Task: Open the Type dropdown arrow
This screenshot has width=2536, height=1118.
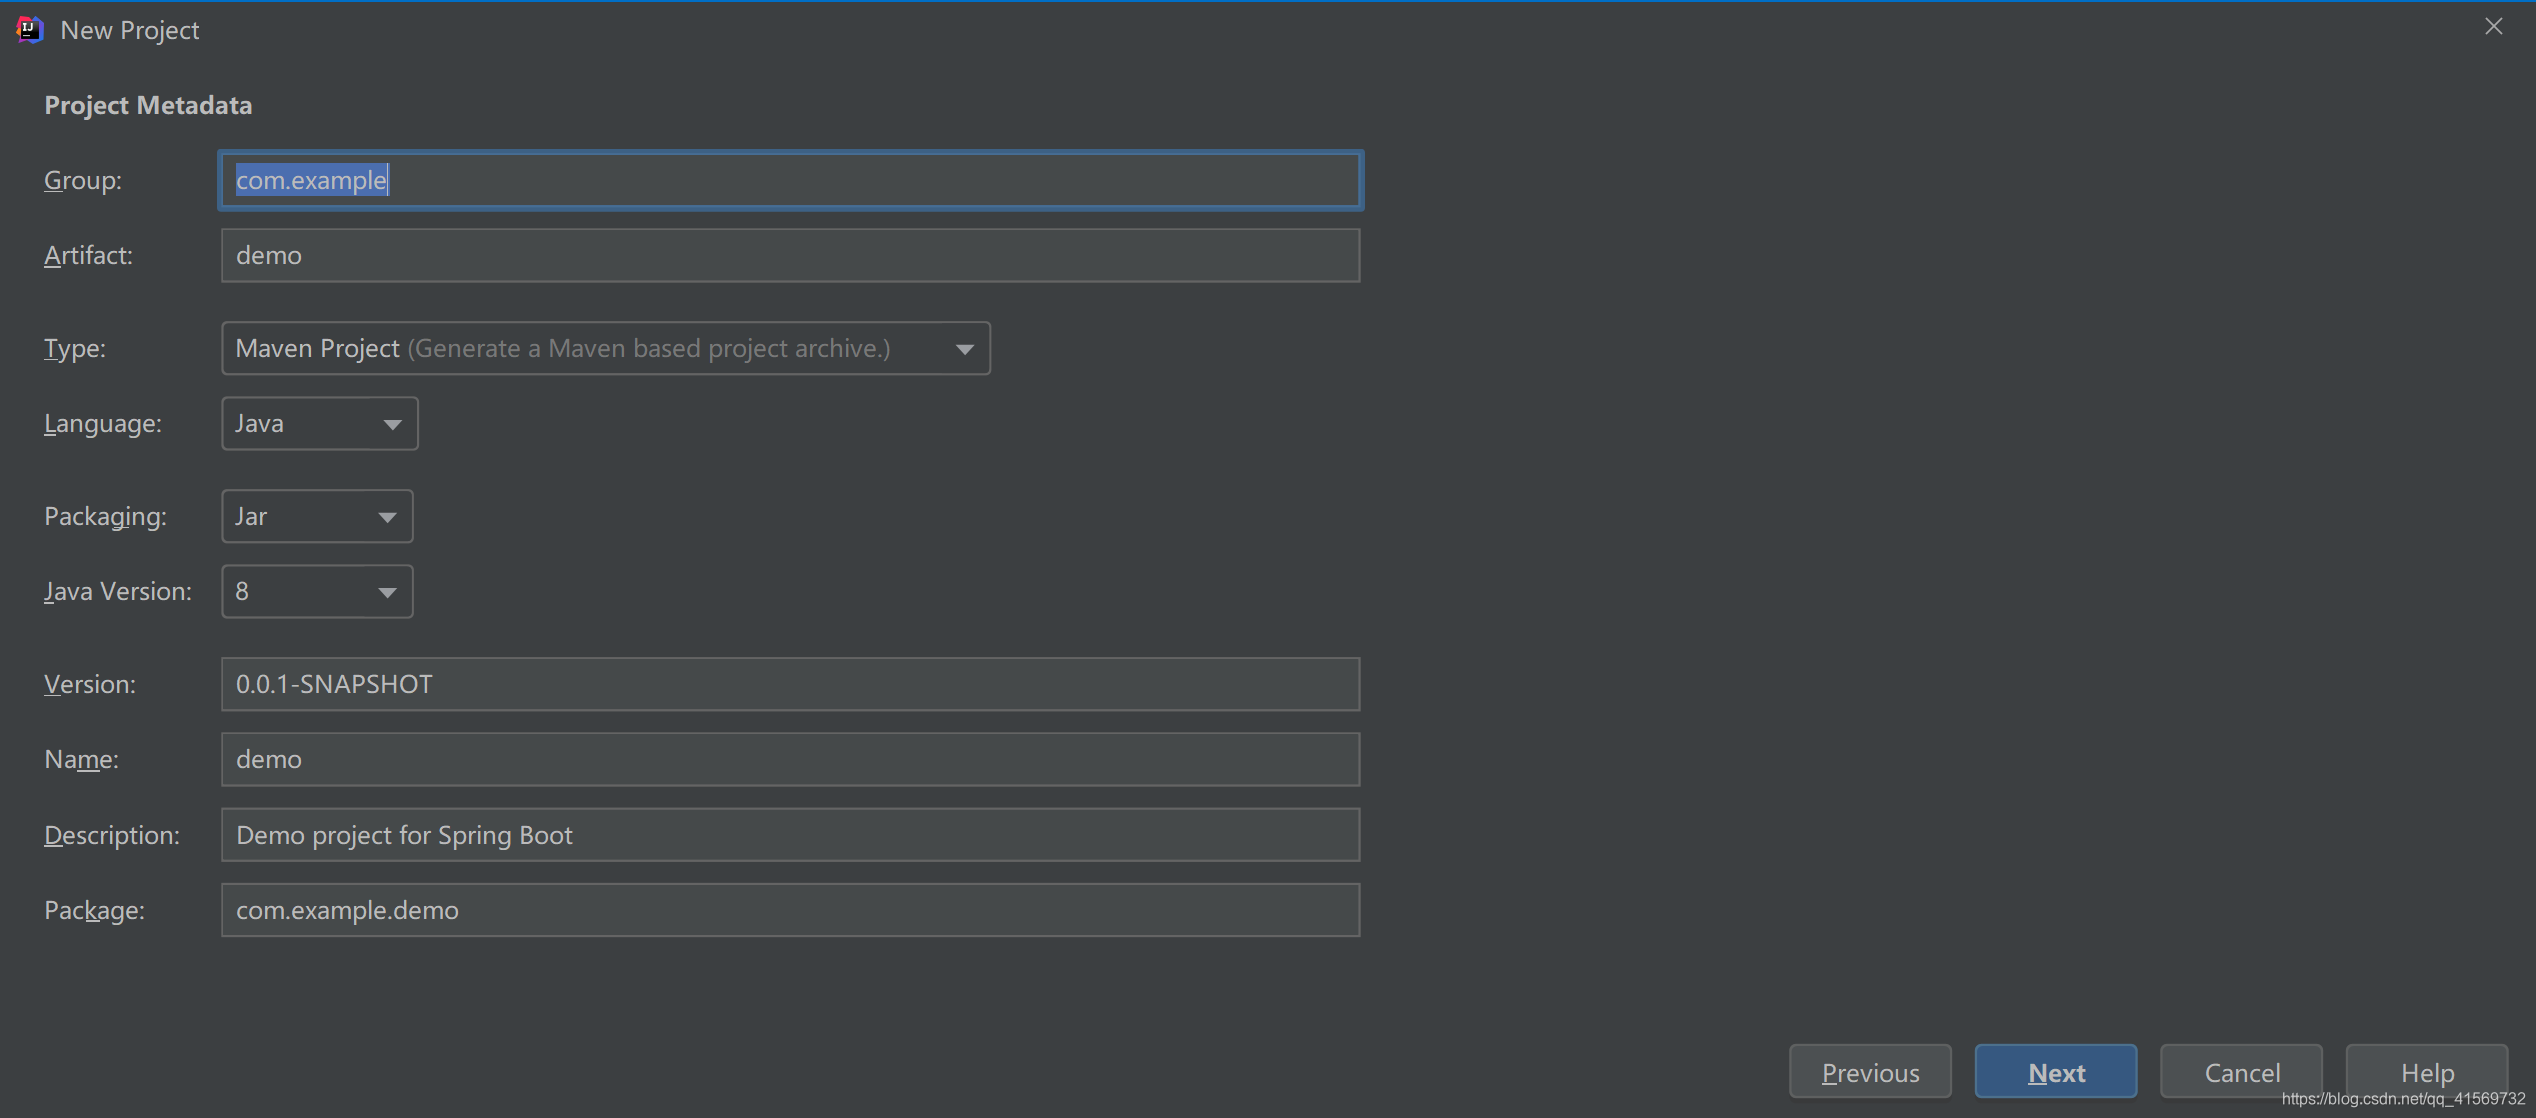Action: [x=964, y=349]
